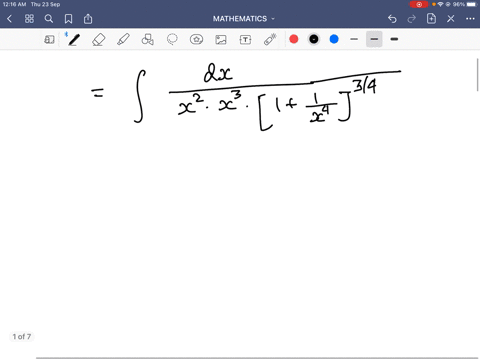480x360 pixels.
Task: Close the document with the X icon
Action: point(451,19)
